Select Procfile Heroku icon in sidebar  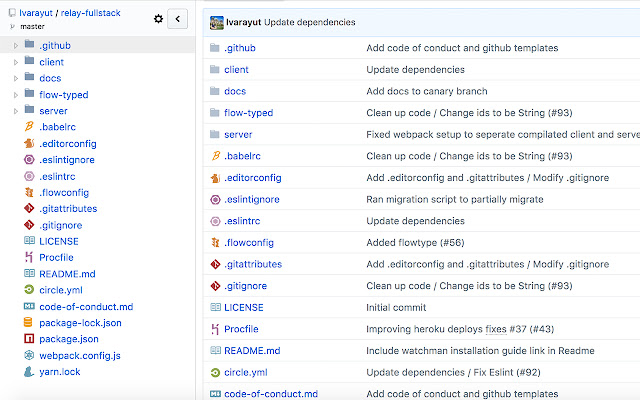pos(29,257)
